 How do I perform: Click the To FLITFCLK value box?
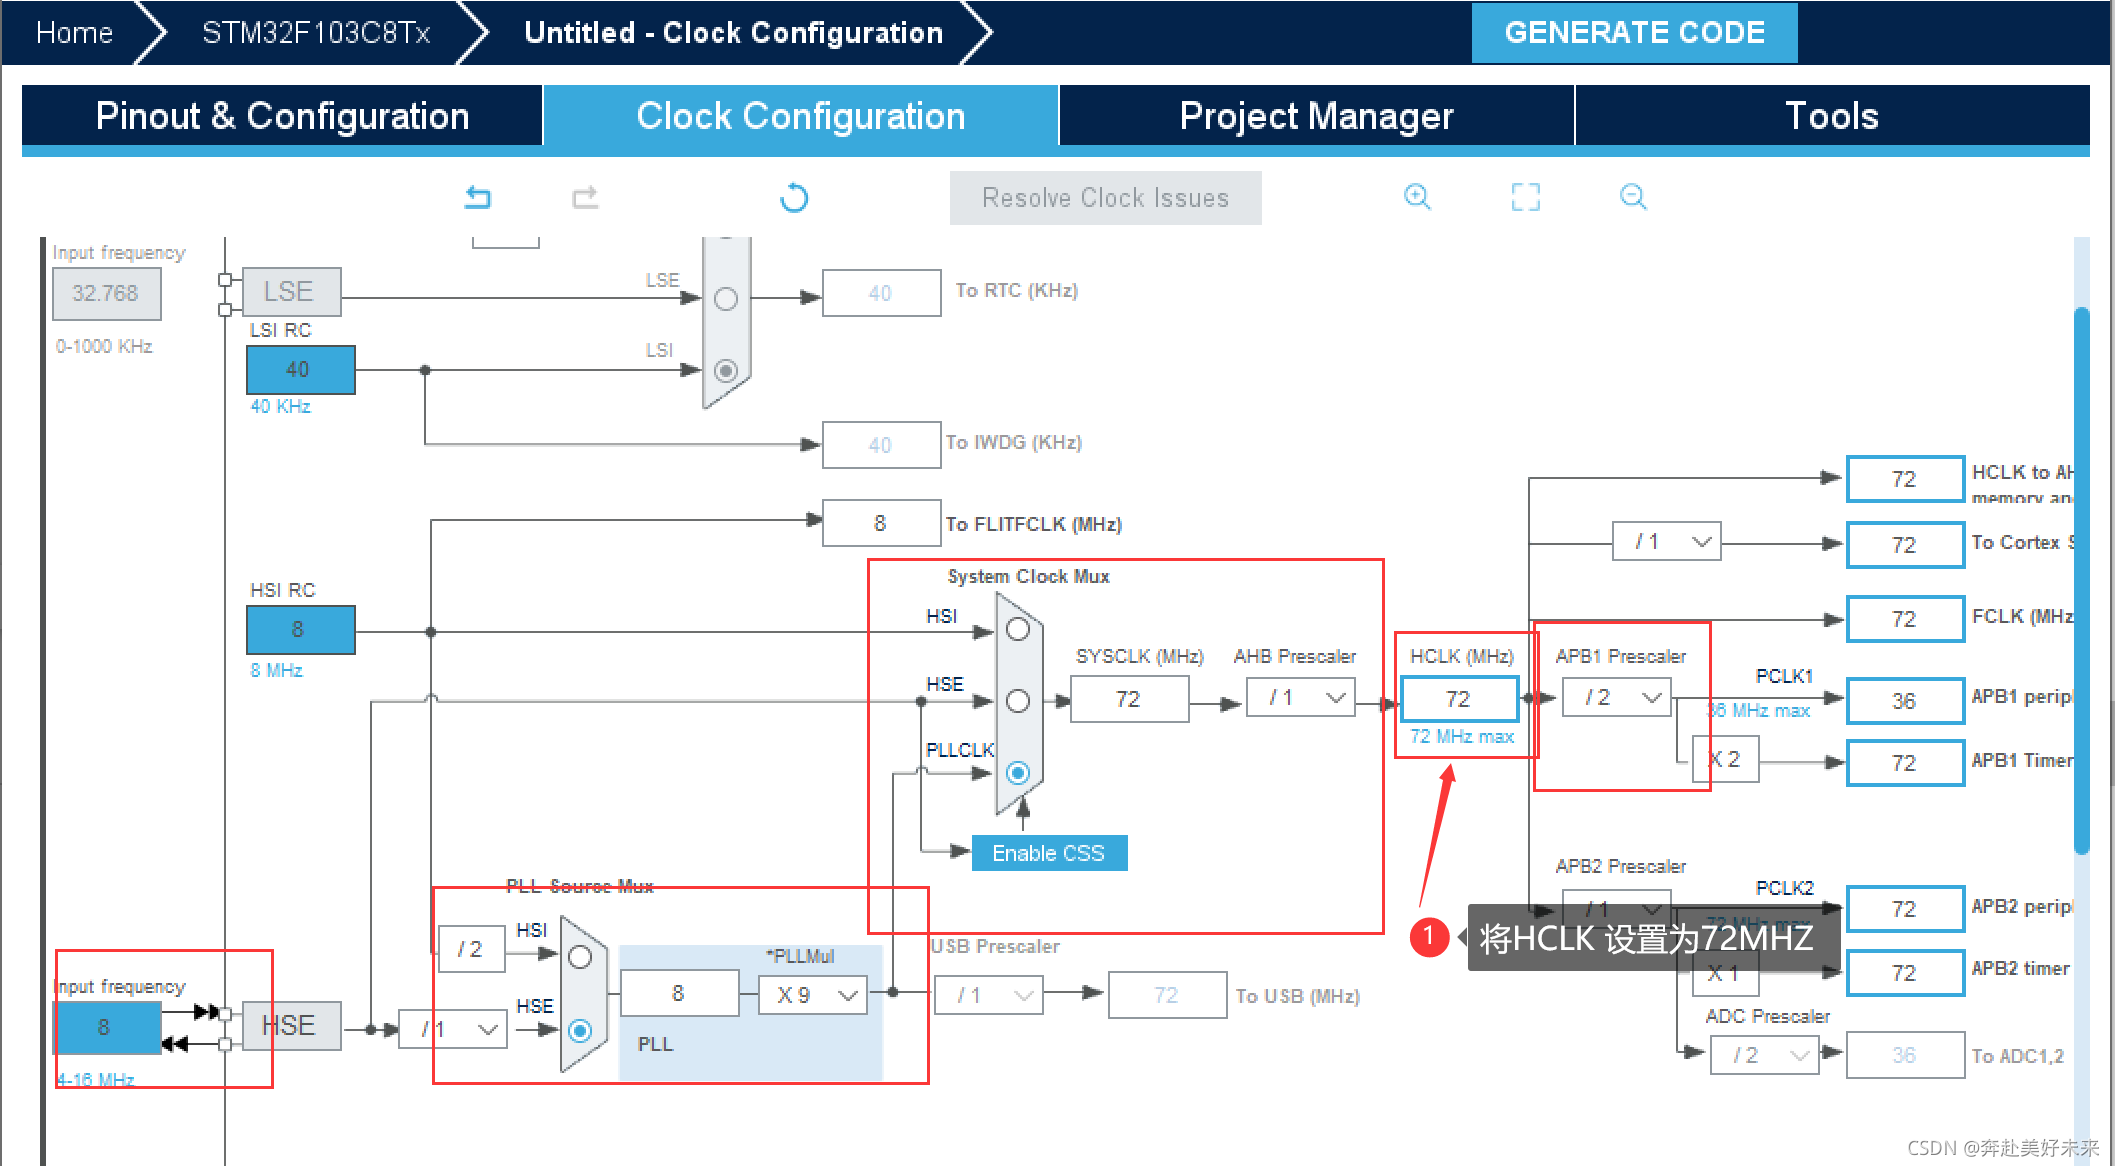pyautogui.click(x=881, y=523)
